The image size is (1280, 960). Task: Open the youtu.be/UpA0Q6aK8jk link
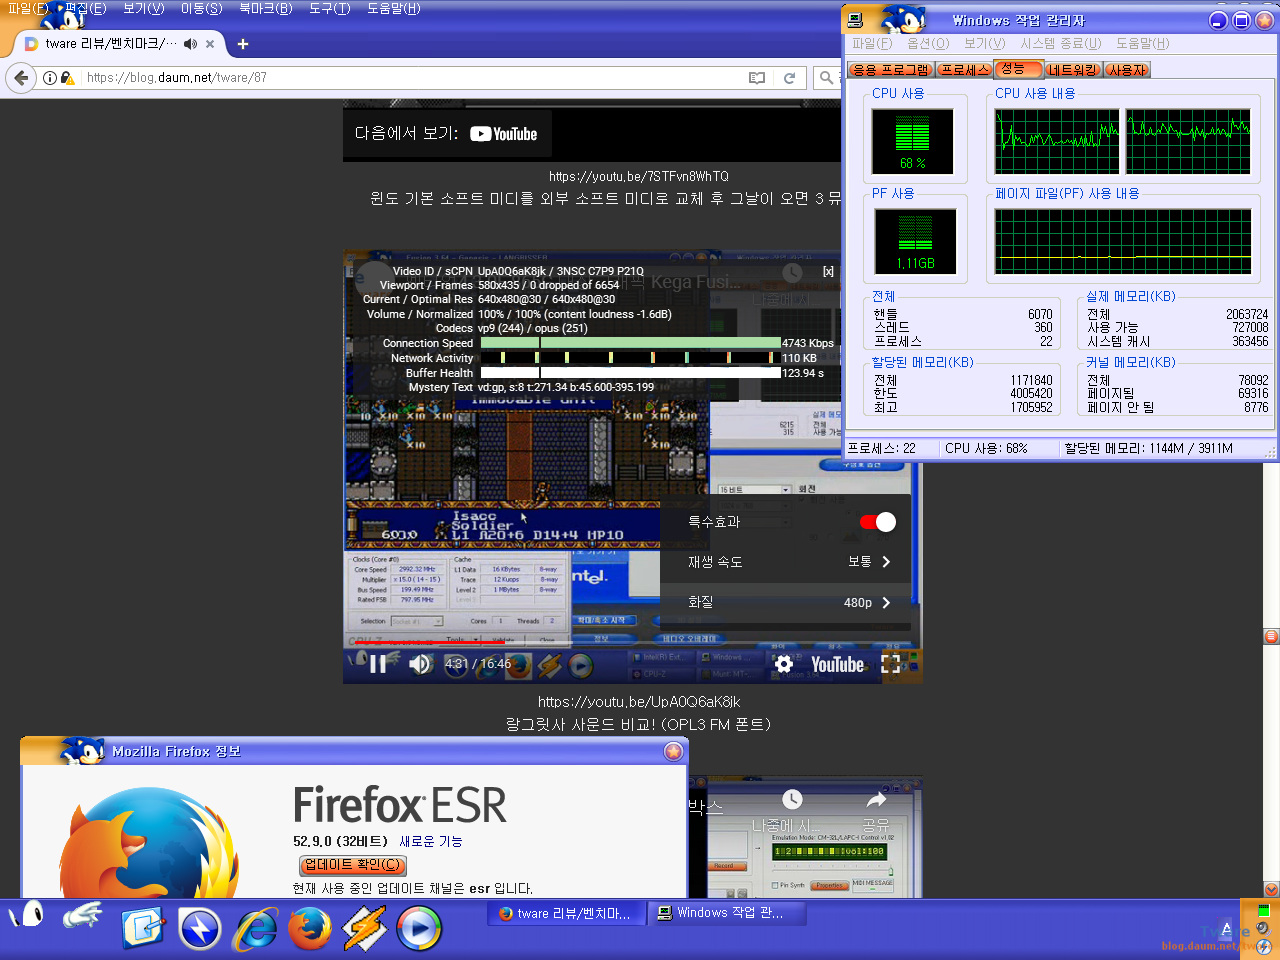[639, 702]
